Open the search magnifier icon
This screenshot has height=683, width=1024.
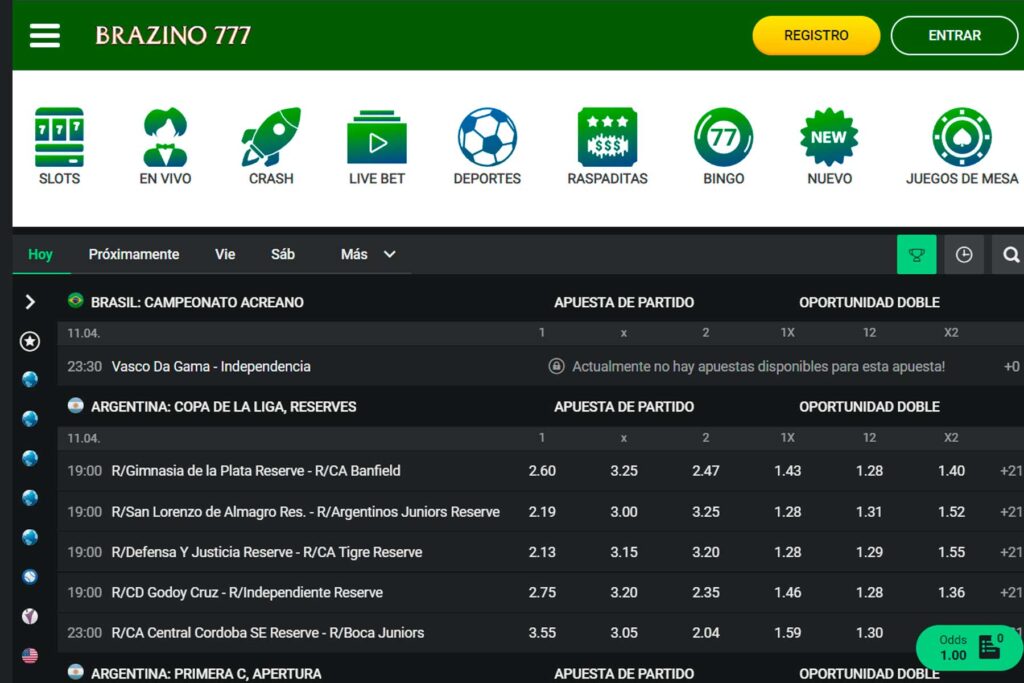click(x=1010, y=255)
